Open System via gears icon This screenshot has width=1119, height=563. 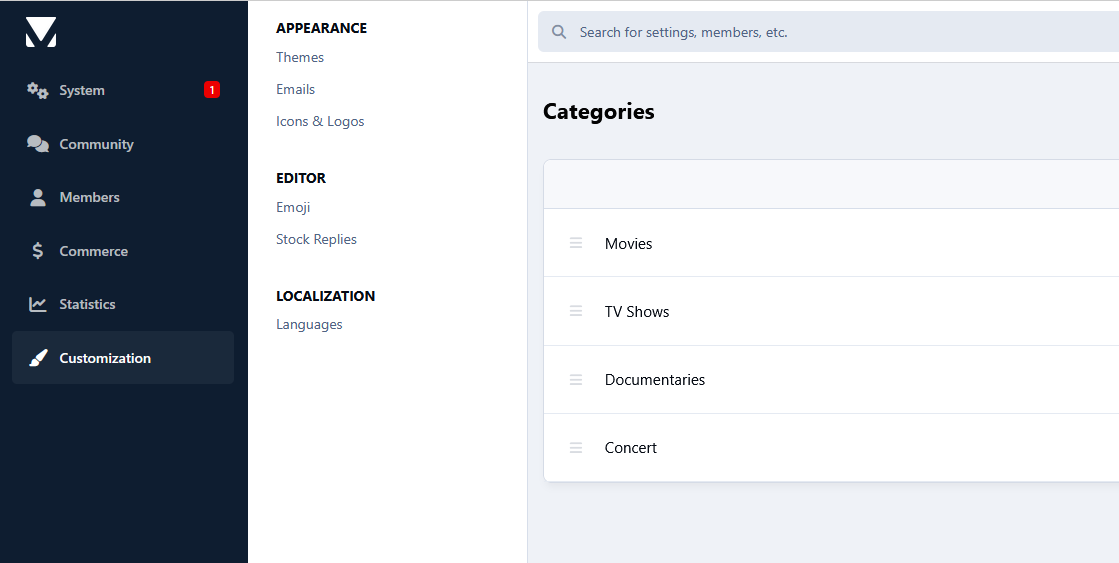(38, 91)
